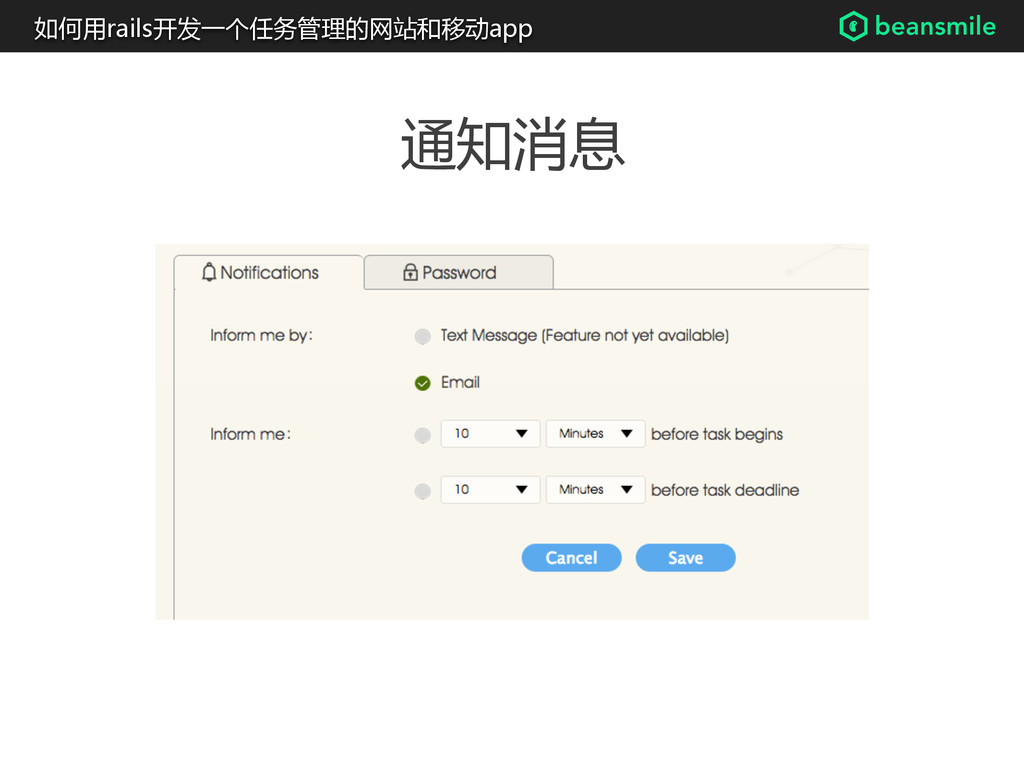Click the before task begins label
The width and height of the screenshot is (1024, 768).
point(717,434)
